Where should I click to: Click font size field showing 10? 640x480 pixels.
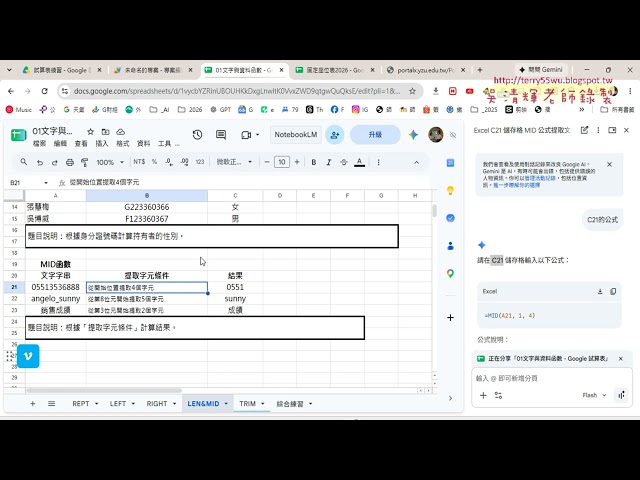click(282, 162)
